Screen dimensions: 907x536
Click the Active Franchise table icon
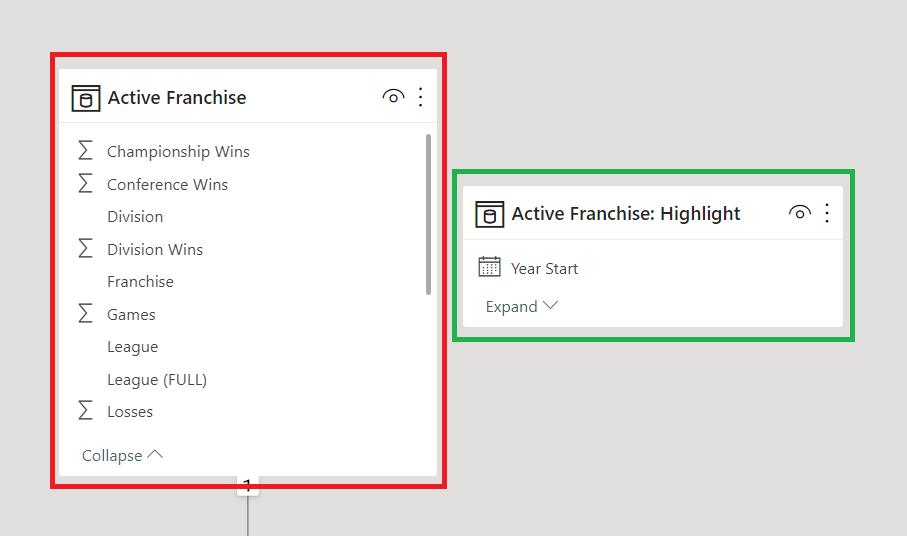point(86,98)
